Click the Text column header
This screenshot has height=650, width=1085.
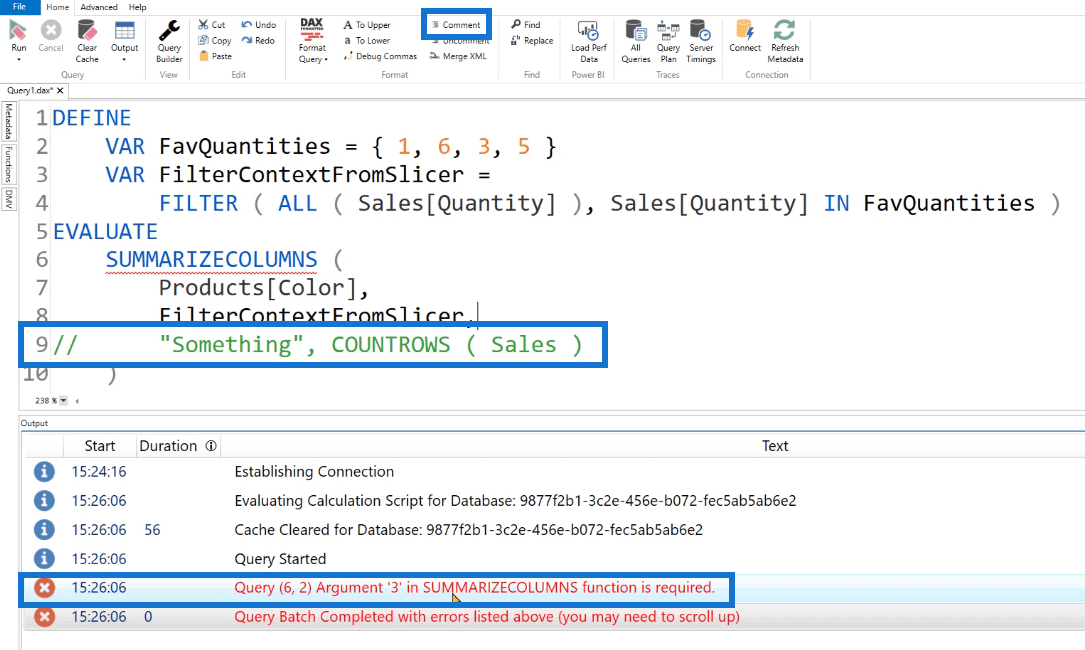click(x=775, y=446)
